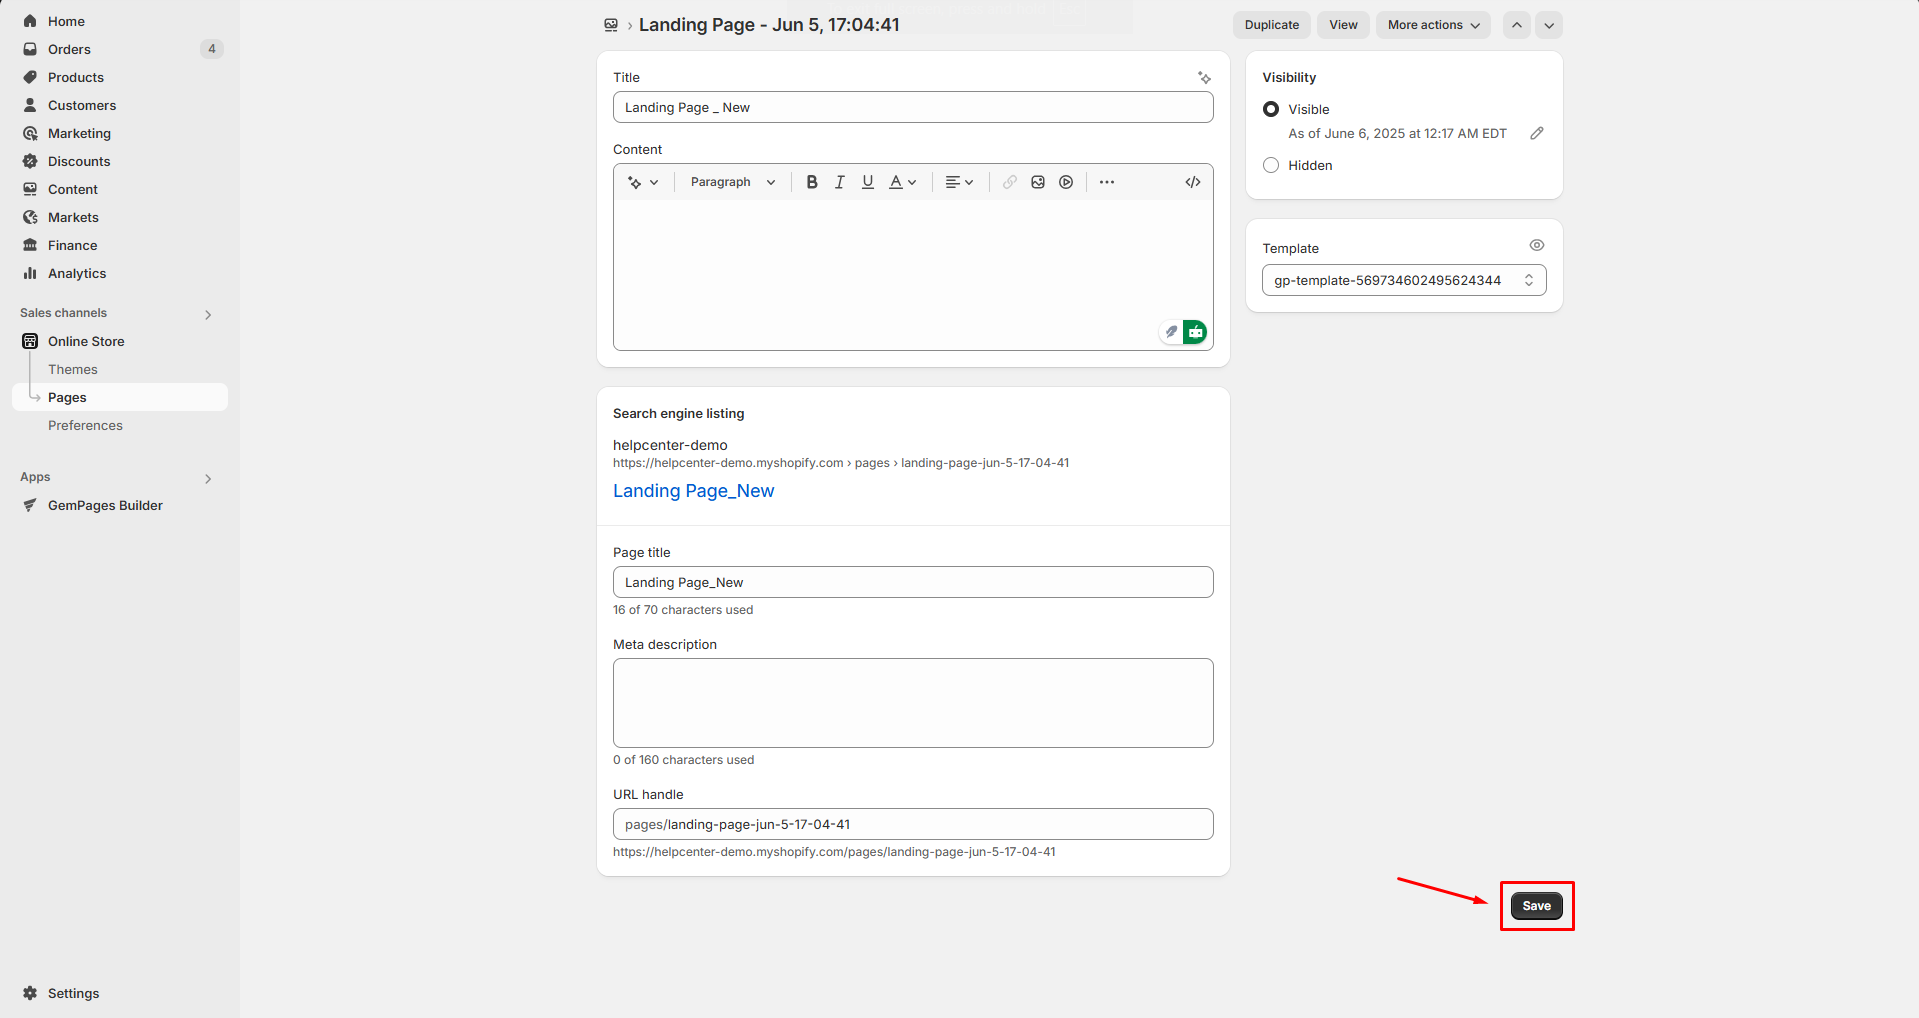The width and height of the screenshot is (1919, 1018).
Task: Click pencil icon to edit visibility date
Action: tap(1537, 133)
